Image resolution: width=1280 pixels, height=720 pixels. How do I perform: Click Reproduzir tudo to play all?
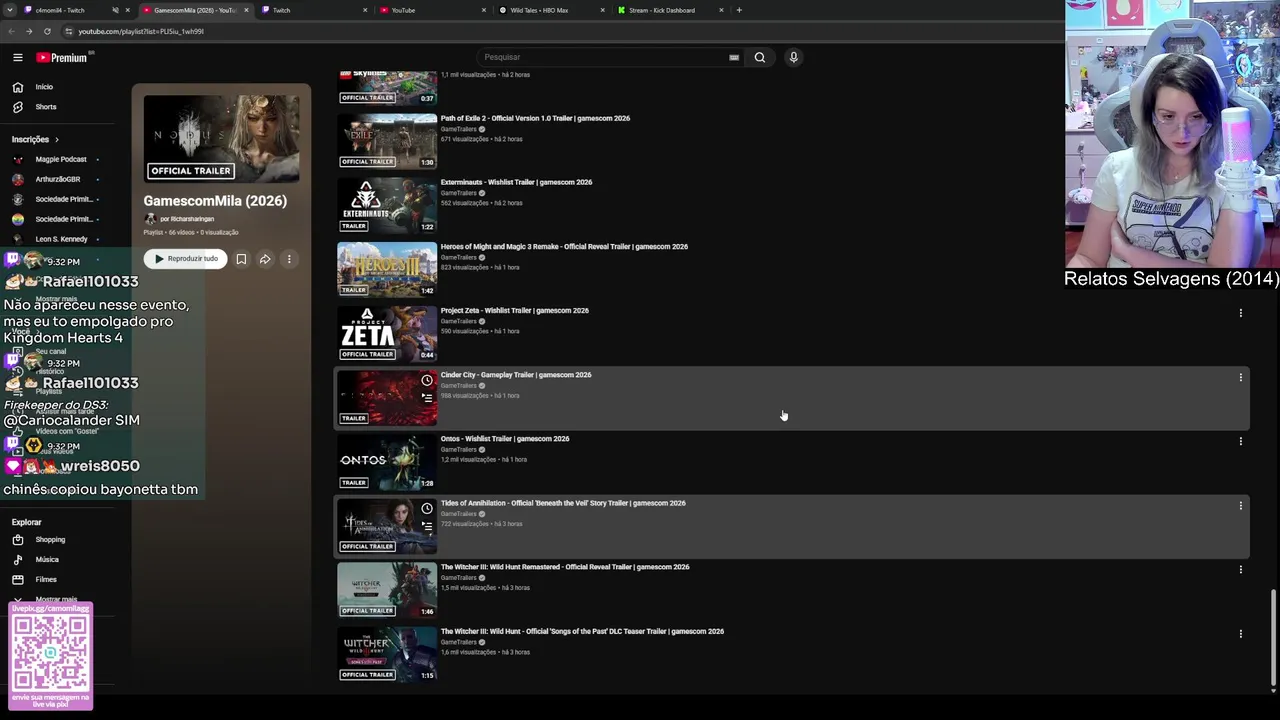[x=186, y=259]
